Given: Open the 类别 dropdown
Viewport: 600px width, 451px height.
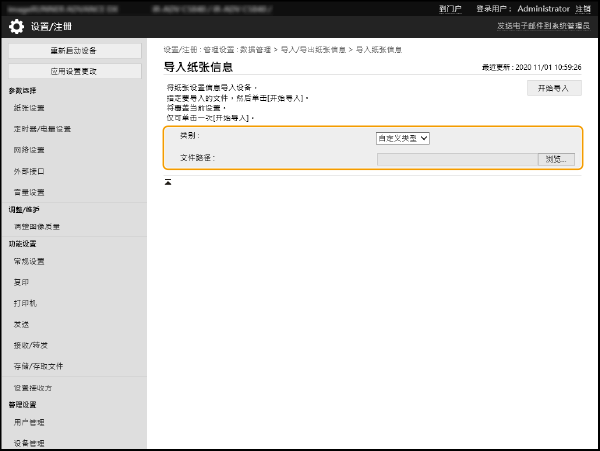Looking at the screenshot, I should [x=402, y=138].
